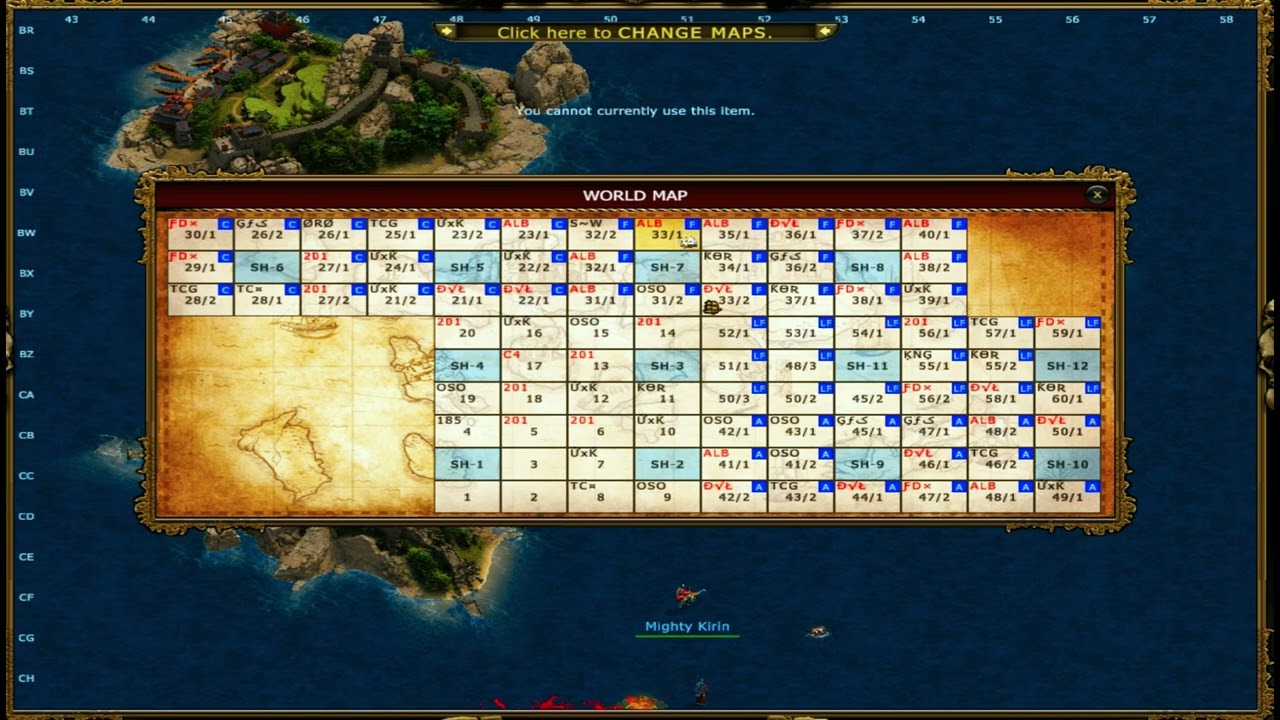Screen dimensions: 1280x720
Task: Select map 32/2 on the world map
Action: (x=600, y=234)
